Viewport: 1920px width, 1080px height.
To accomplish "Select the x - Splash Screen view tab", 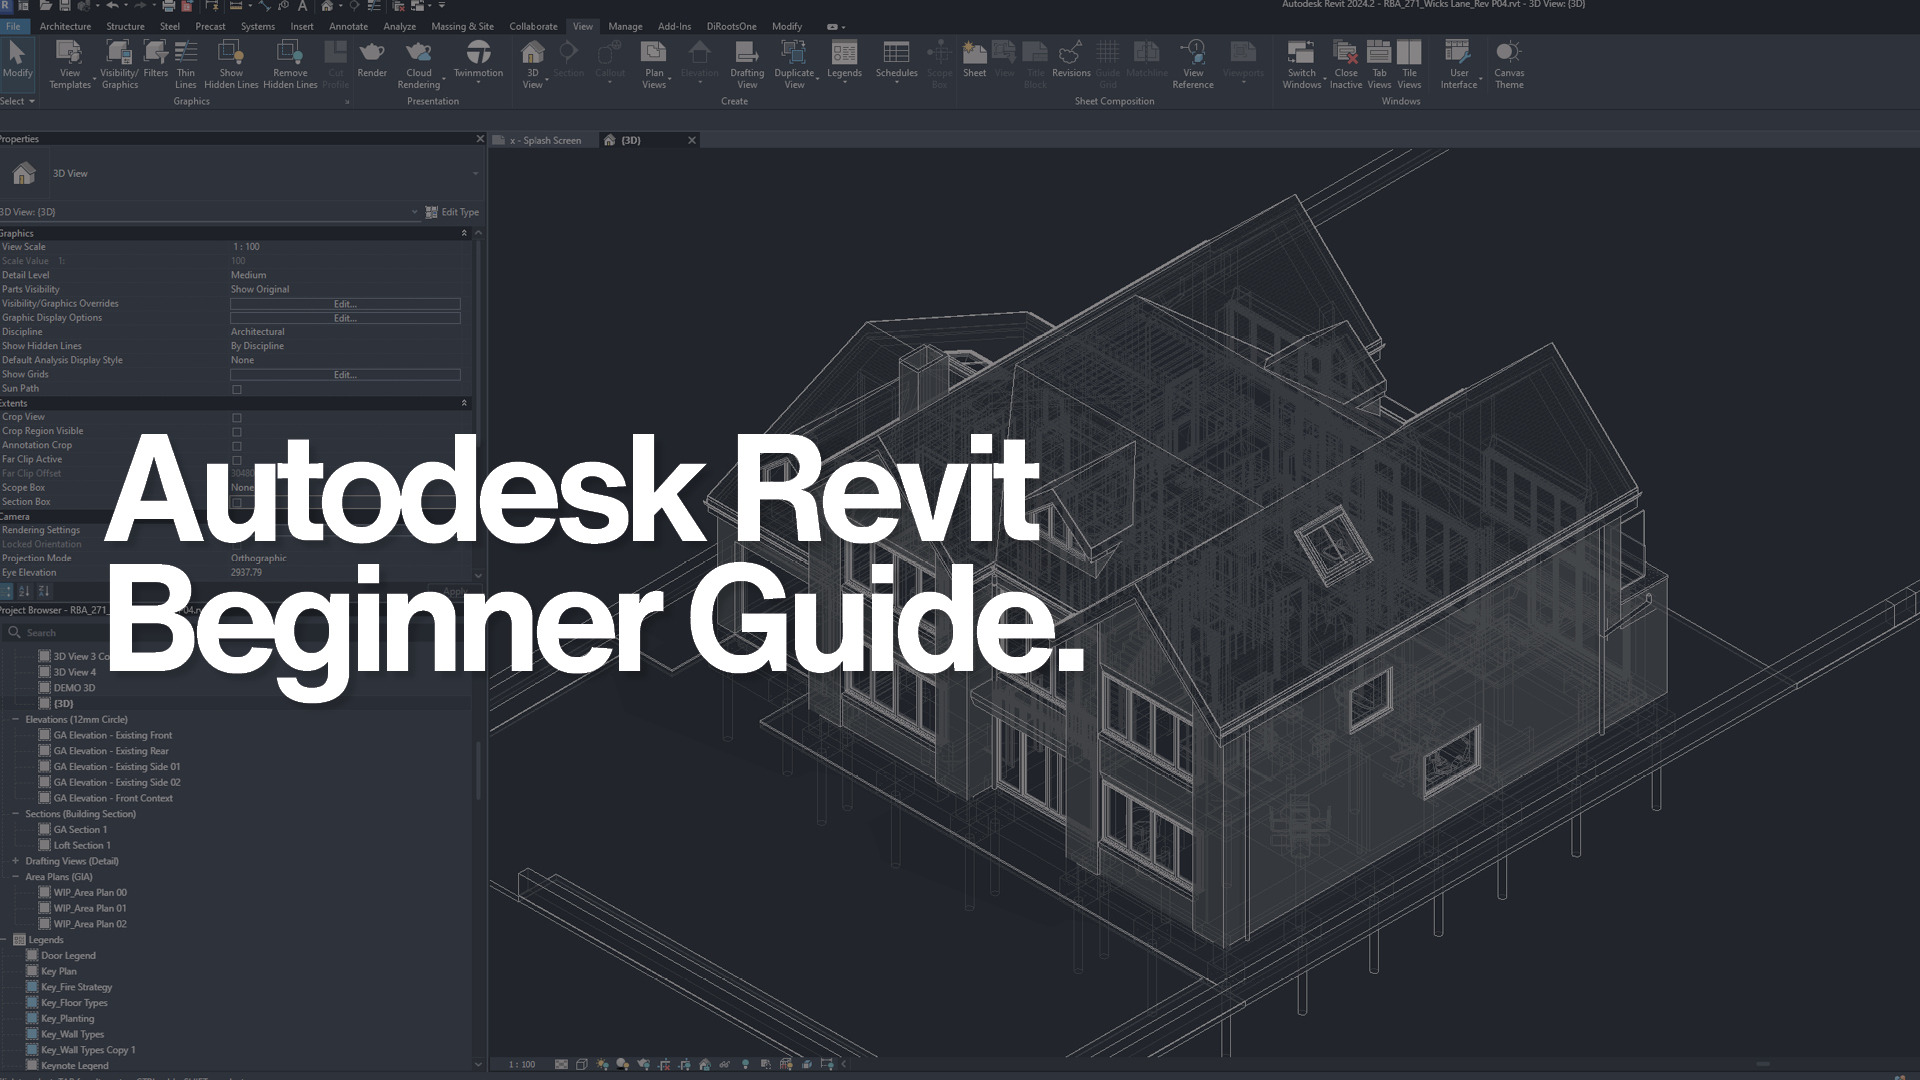I will pos(545,140).
